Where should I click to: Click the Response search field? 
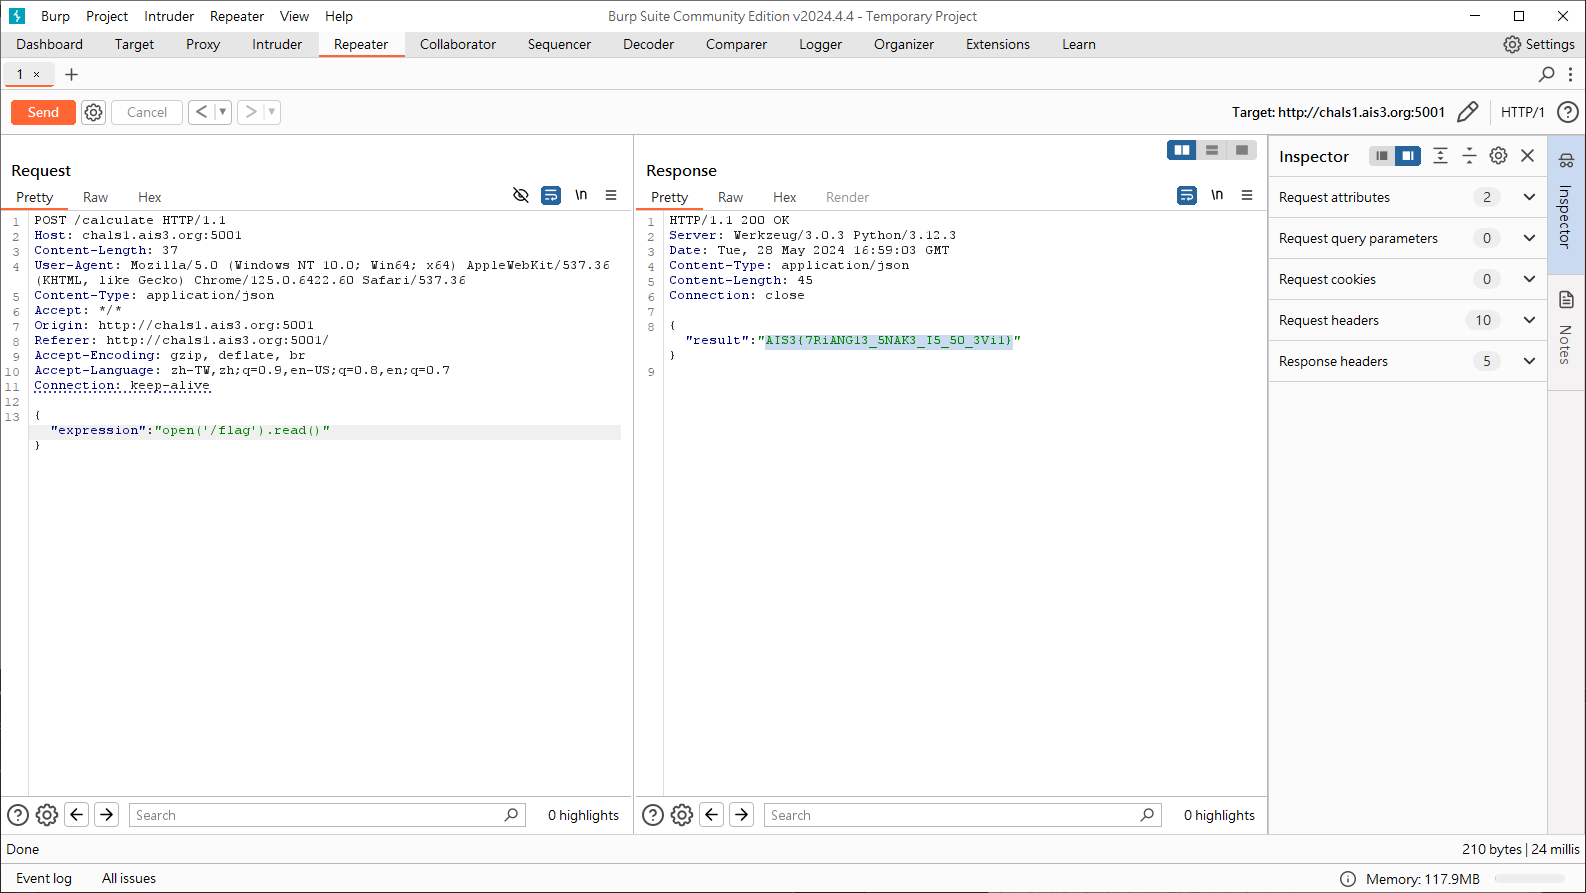pyautogui.click(x=950, y=815)
